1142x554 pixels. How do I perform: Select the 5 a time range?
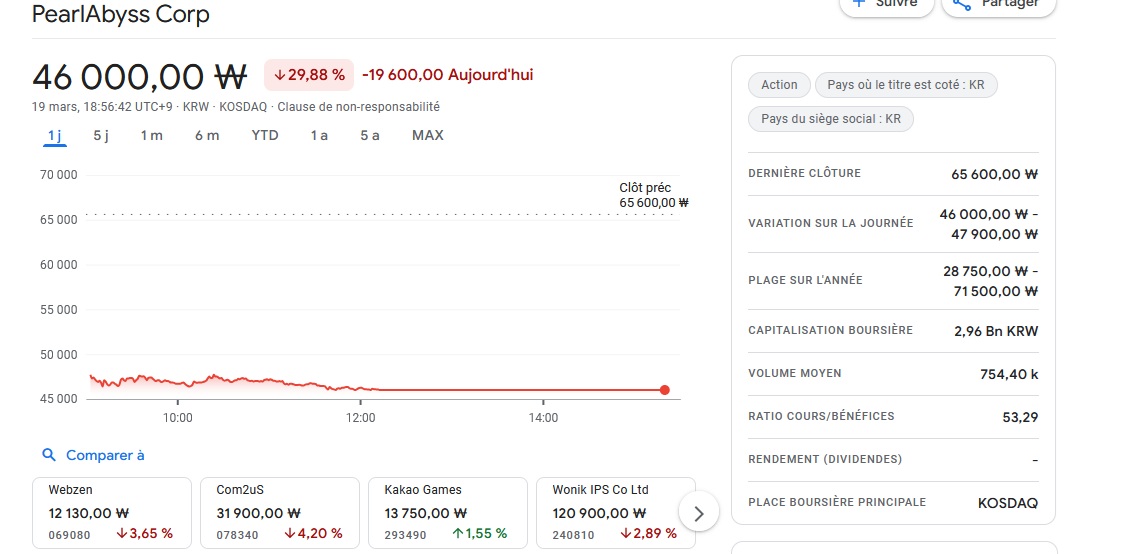(x=370, y=135)
